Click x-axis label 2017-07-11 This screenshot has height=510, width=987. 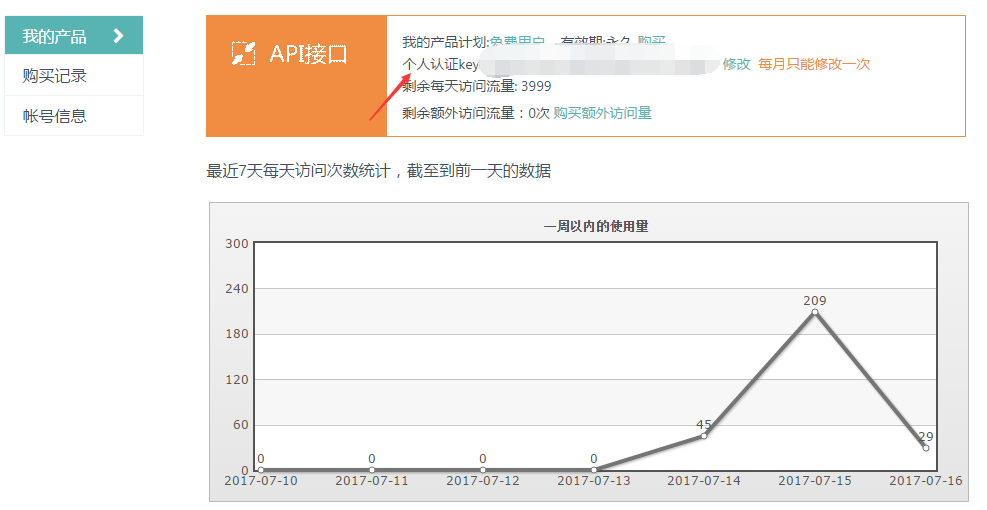point(371,480)
